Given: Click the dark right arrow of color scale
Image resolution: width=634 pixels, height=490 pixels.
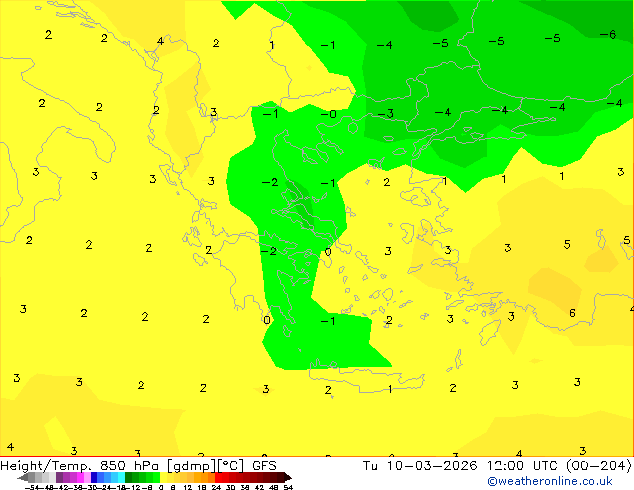Looking at the screenshot, I should click(x=288, y=477).
